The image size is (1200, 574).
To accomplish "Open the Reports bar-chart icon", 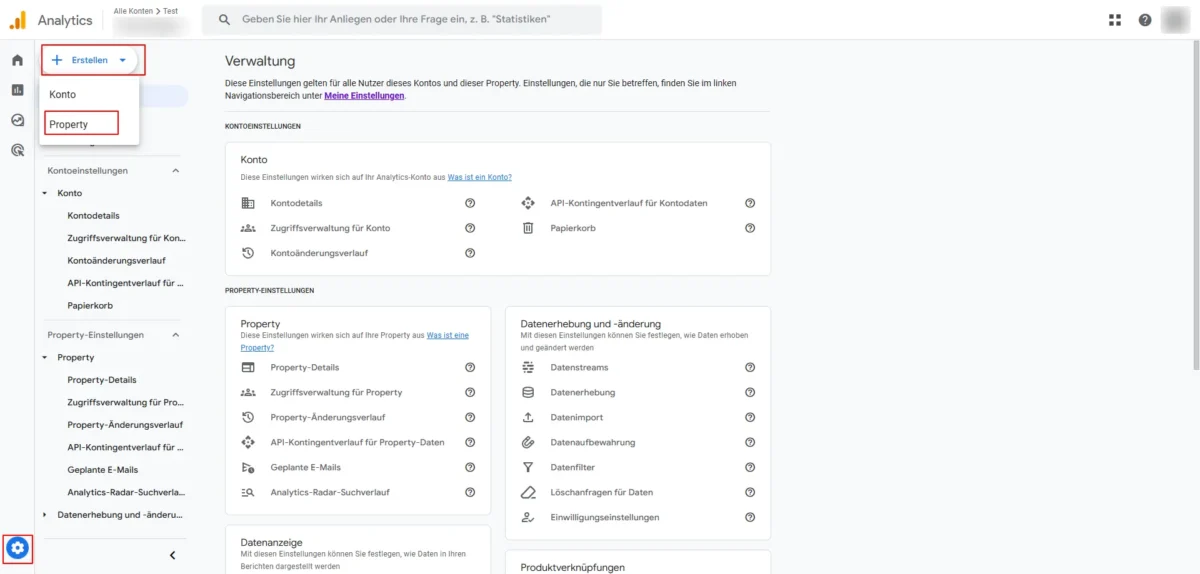I will click(x=17, y=90).
